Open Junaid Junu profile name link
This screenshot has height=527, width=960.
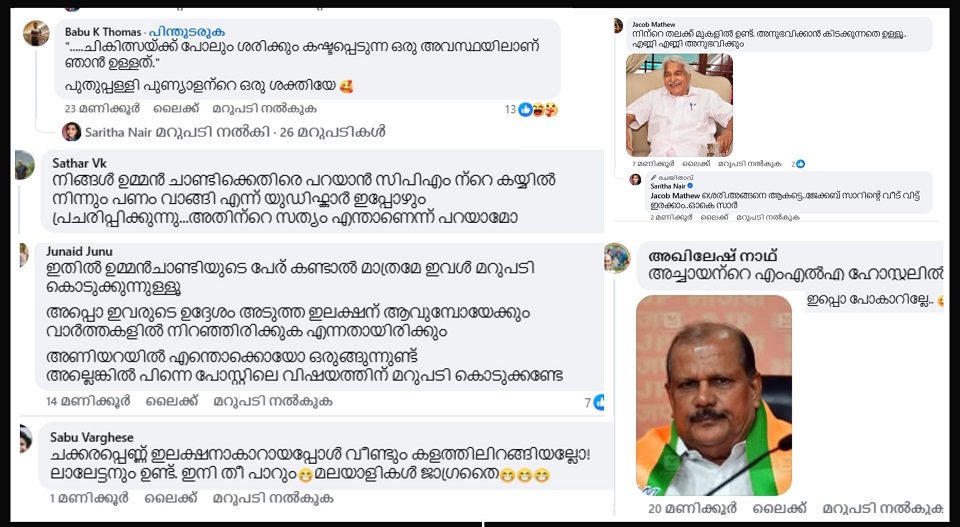[x=79, y=252]
